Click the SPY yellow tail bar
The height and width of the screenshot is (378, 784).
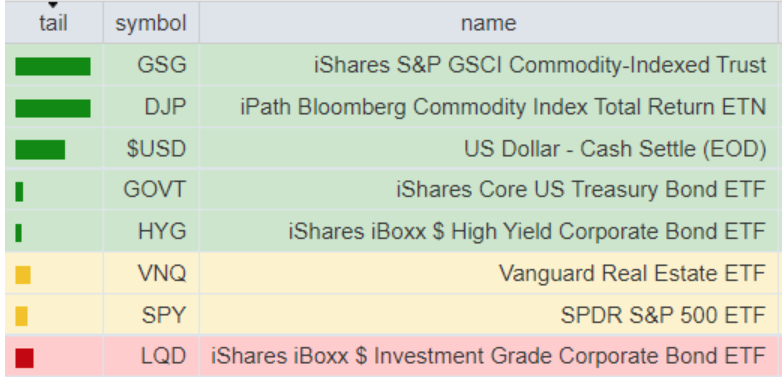click(x=22, y=316)
